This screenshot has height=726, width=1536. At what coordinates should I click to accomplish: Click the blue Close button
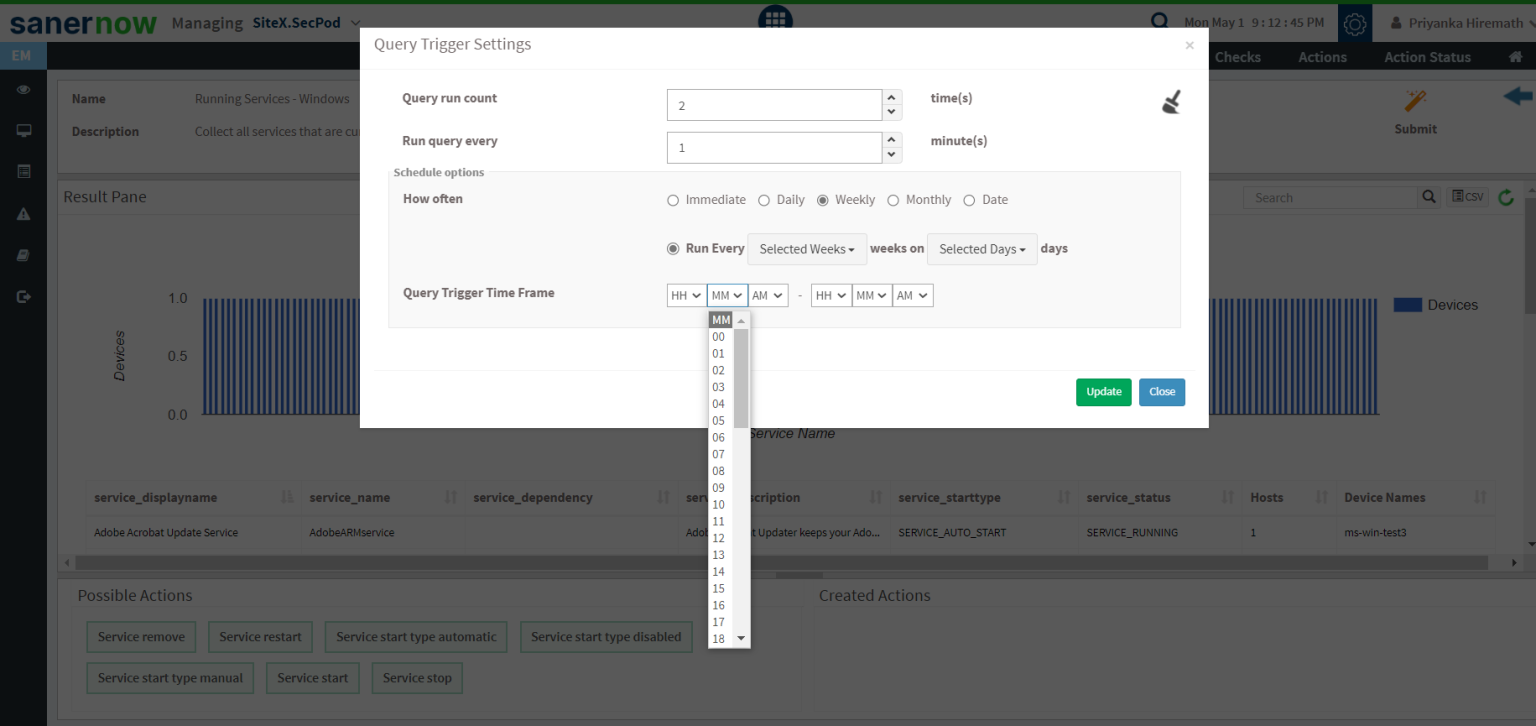point(1162,392)
